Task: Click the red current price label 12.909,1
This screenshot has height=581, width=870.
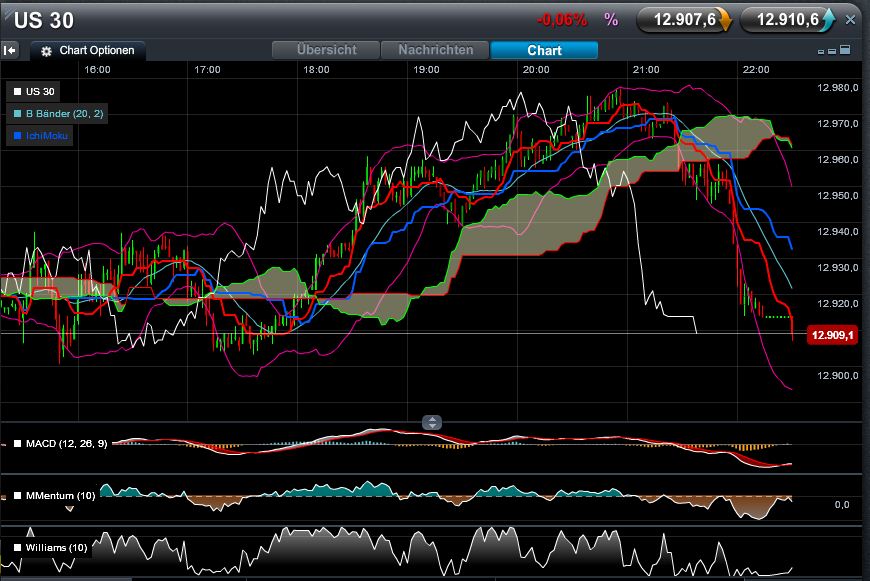Action: [x=832, y=335]
